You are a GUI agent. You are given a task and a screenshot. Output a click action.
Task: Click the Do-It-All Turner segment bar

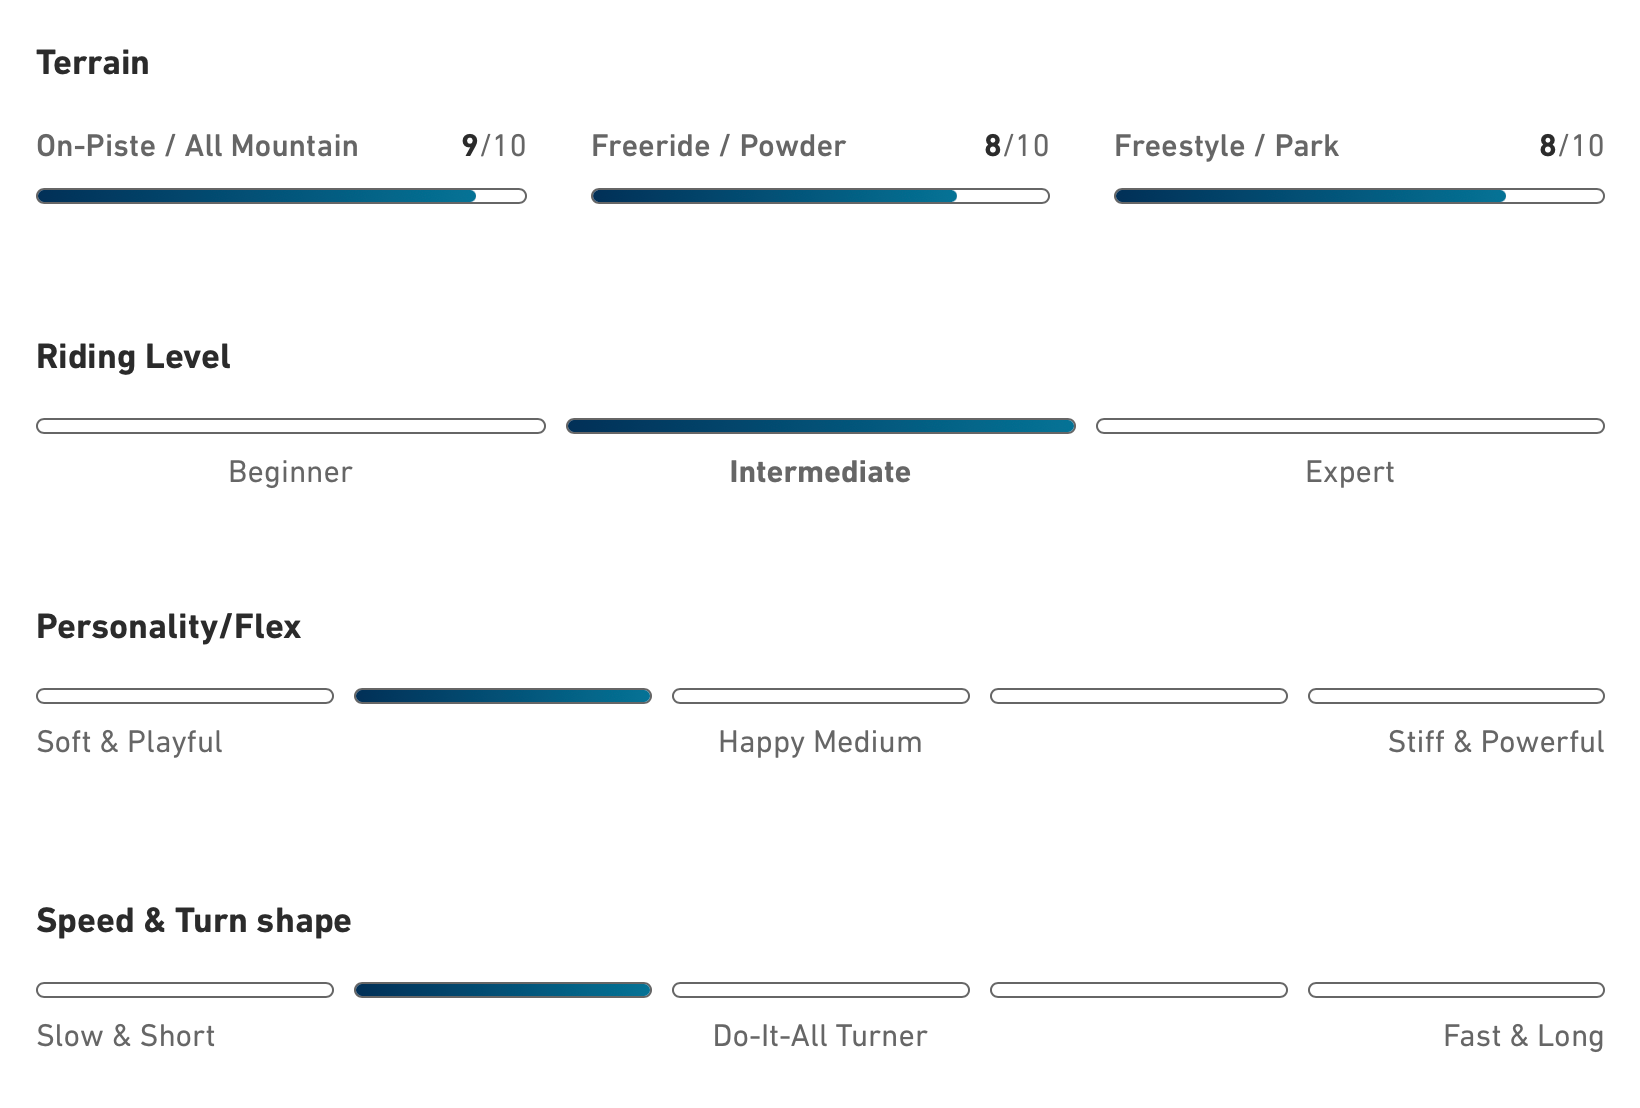point(821,990)
